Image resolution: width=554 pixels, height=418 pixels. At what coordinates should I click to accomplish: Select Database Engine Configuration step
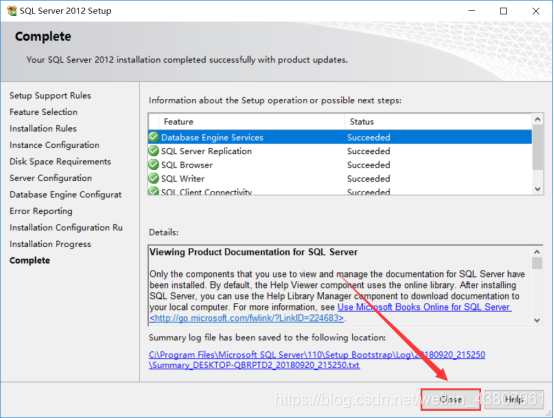(65, 195)
